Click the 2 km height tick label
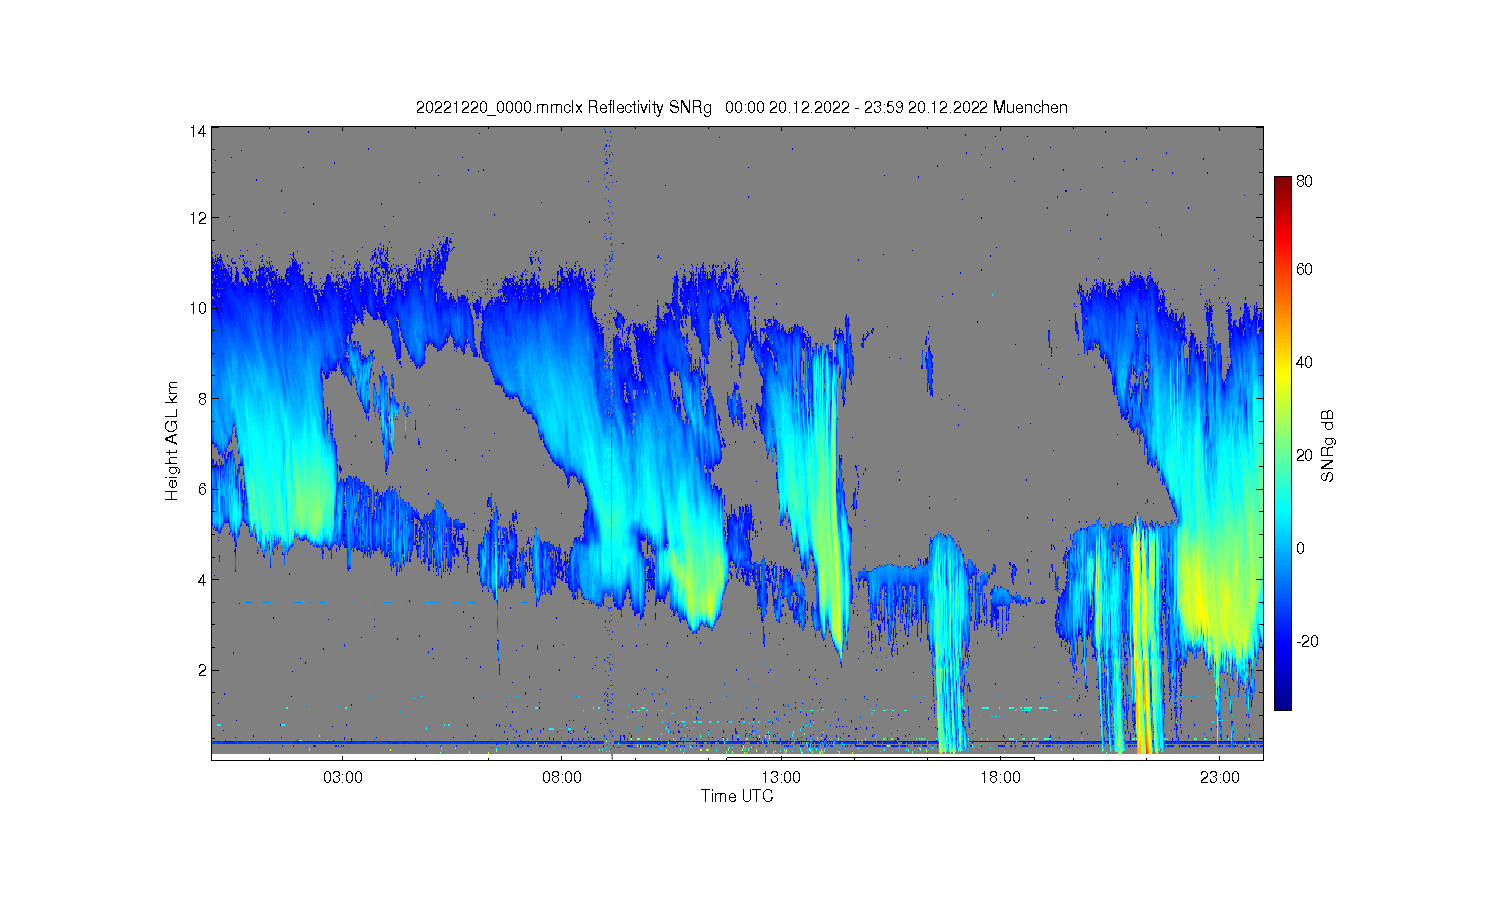Screen dimensions: 1500x900 [x=202, y=670]
